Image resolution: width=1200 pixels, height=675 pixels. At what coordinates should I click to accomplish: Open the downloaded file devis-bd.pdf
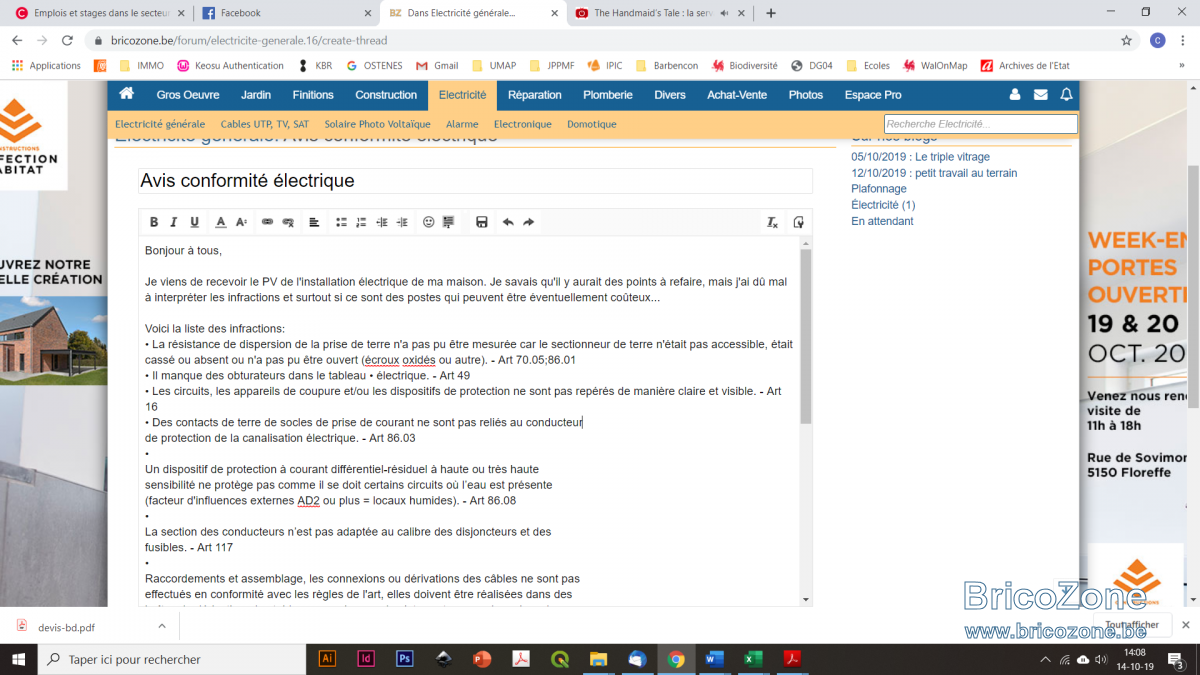tap(67, 627)
